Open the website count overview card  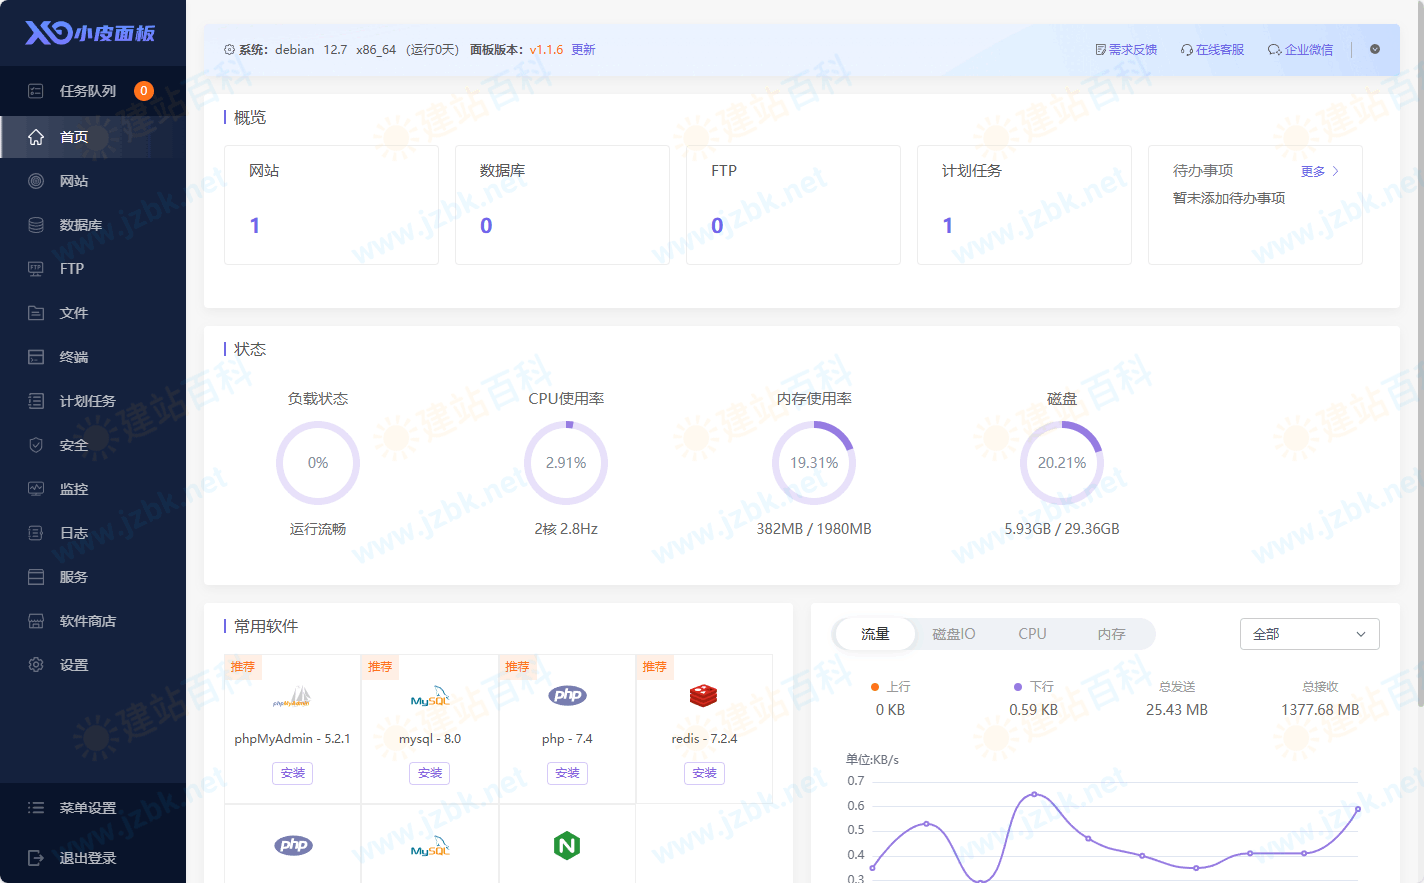331,205
